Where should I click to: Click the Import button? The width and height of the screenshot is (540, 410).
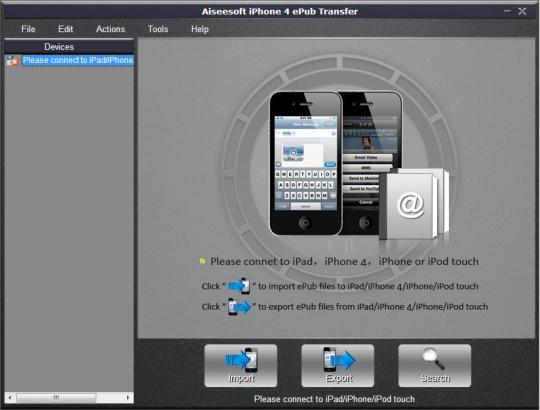241,366
